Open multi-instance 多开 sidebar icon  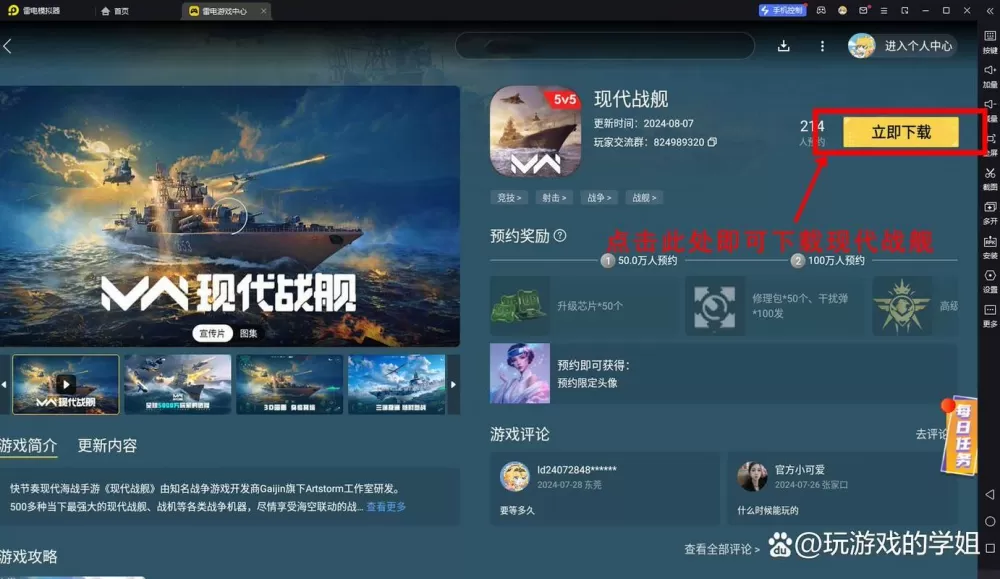(x=990, y=213)
